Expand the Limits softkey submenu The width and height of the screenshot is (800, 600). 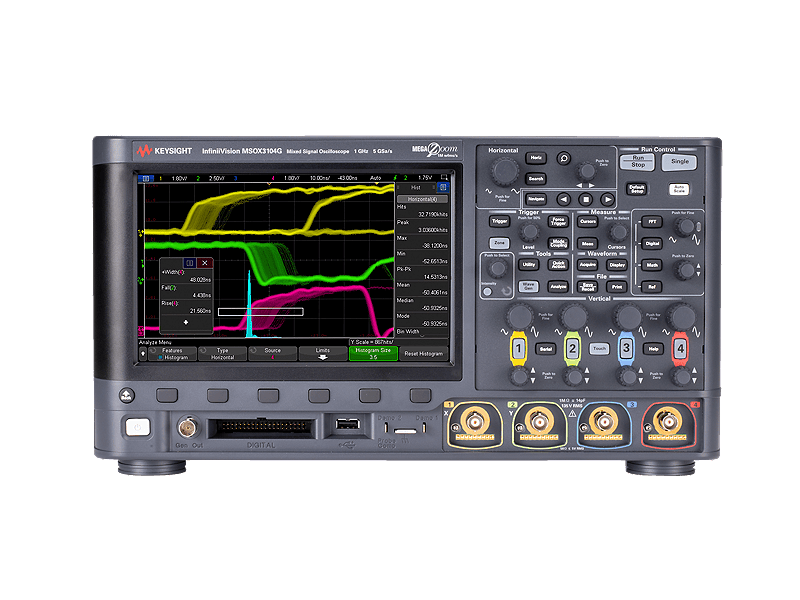click(x=322, y=354)
